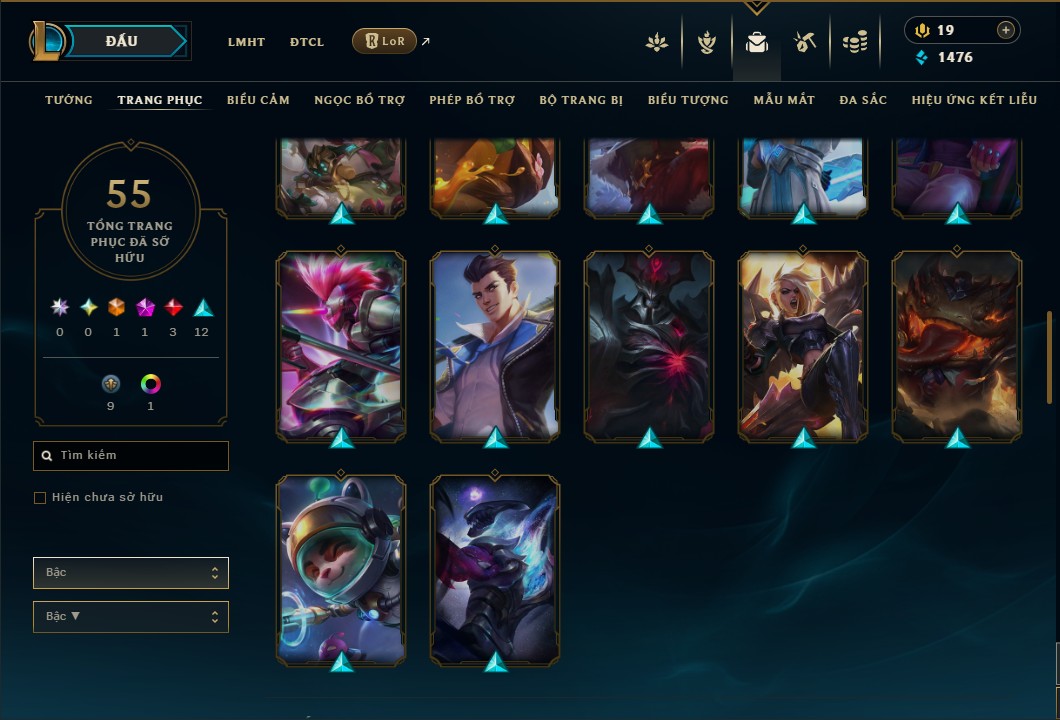Expand the top center chevron arrow

click(x=756, y=7)
